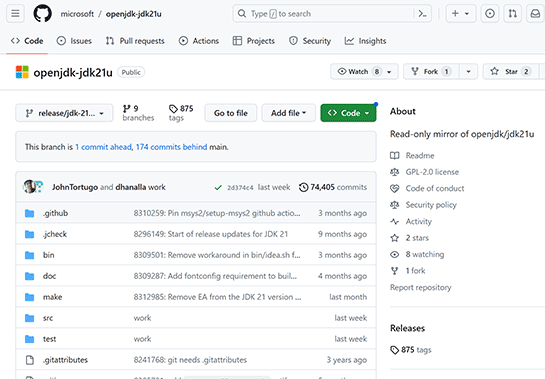Open the 875 tags link beside branches
545x379 pixels.
tap(181, 113)
